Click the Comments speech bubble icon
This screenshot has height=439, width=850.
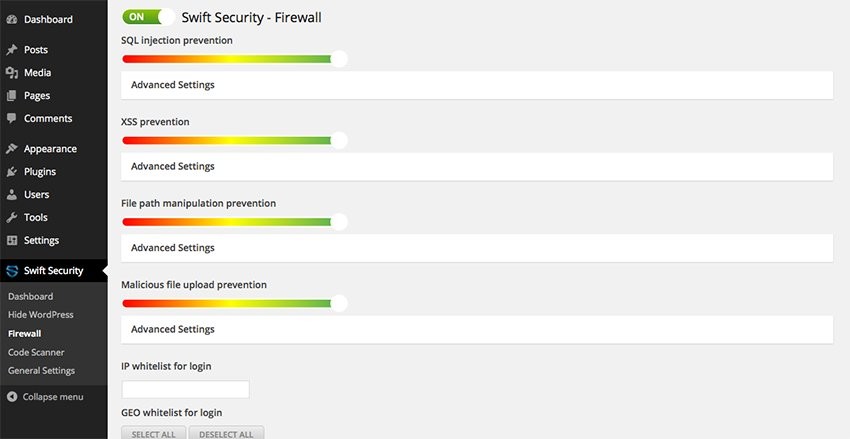tap(12, 119)
